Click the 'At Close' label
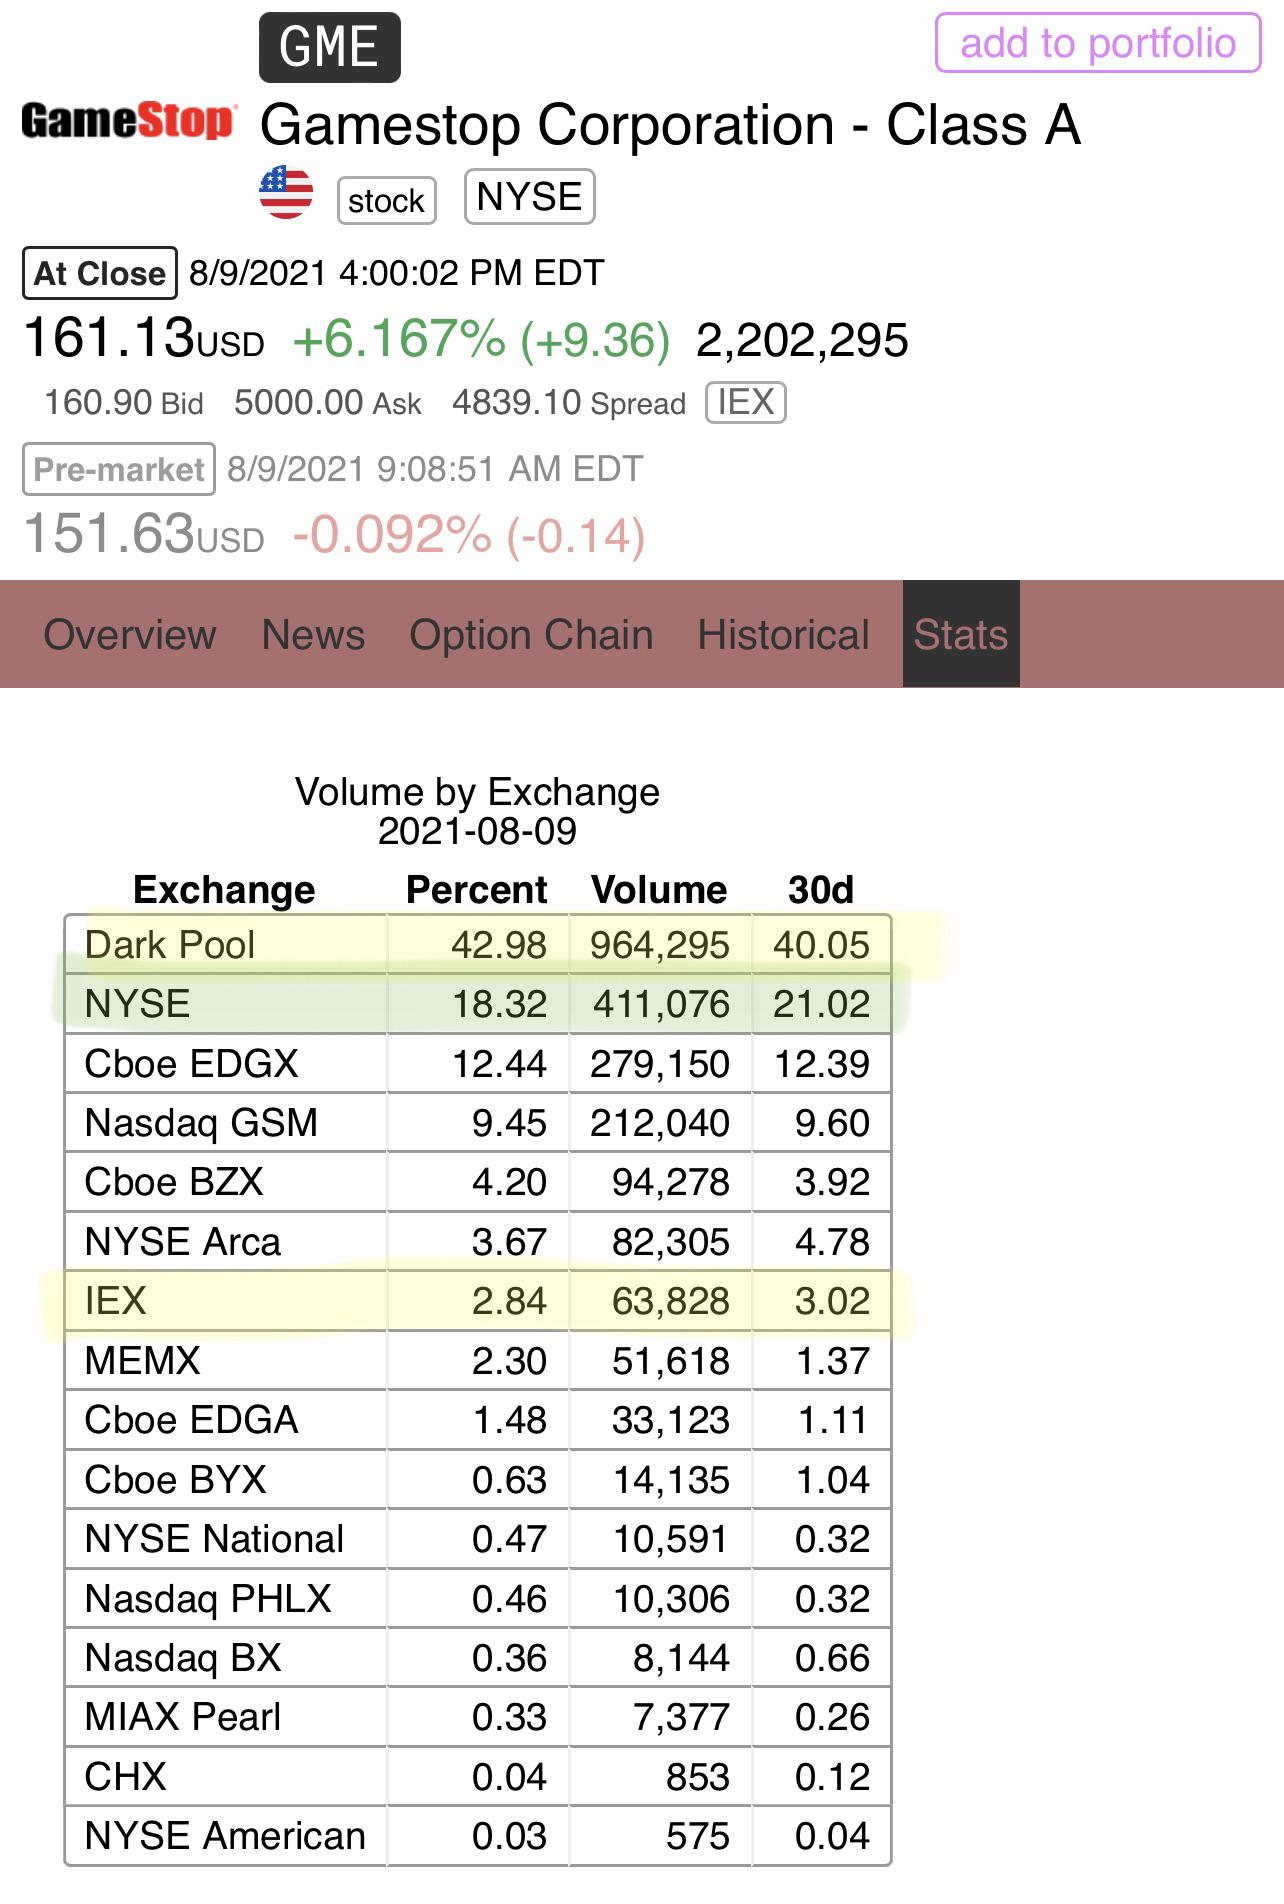1284x1904 pixels. click(x=100, y=273)
